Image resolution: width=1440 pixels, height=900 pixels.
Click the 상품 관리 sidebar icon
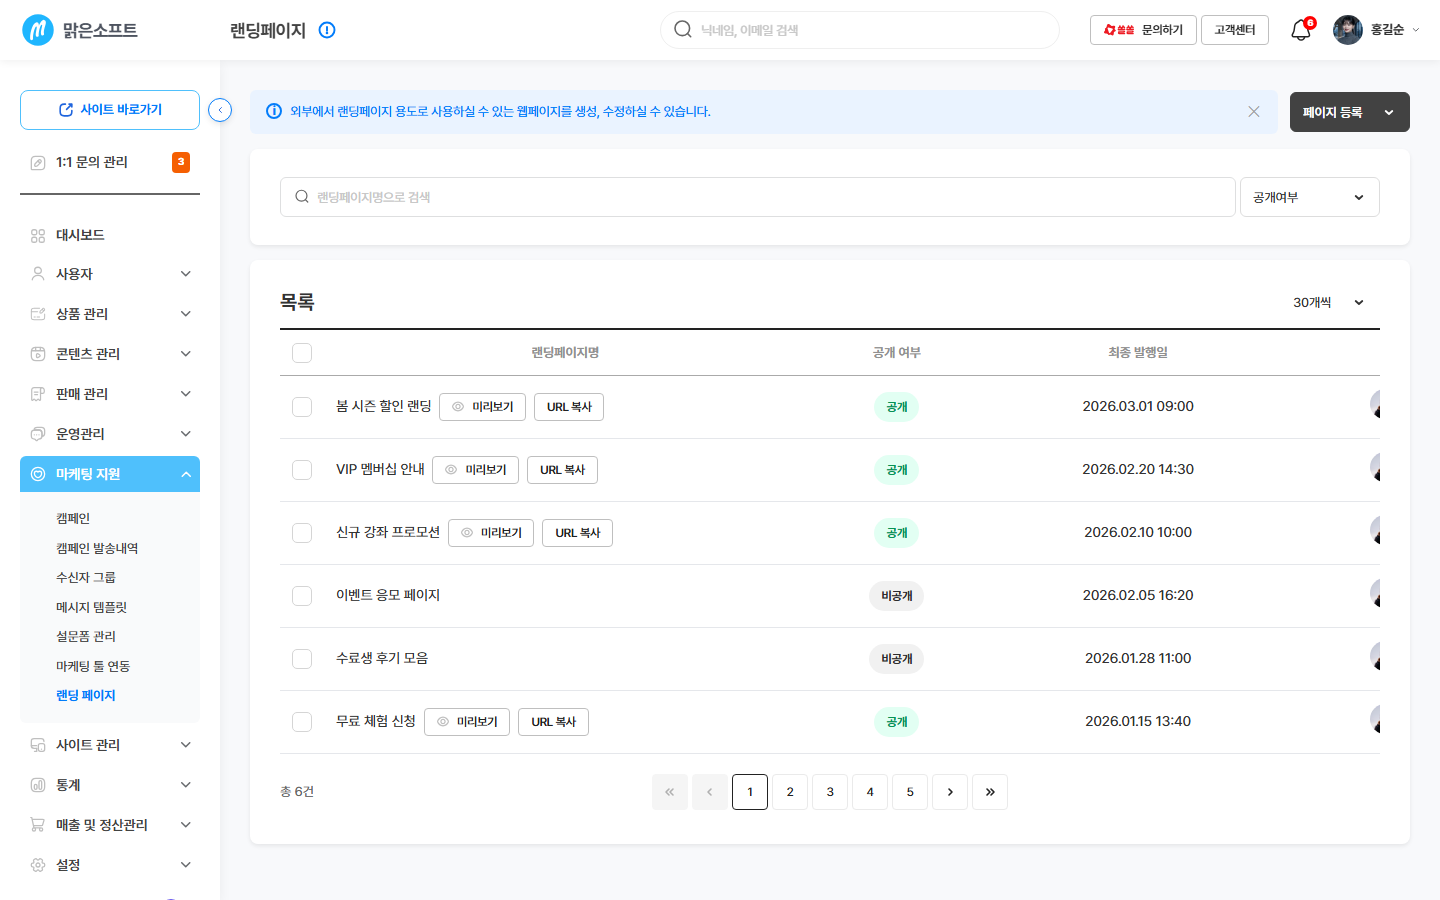(x=38, y=314)
